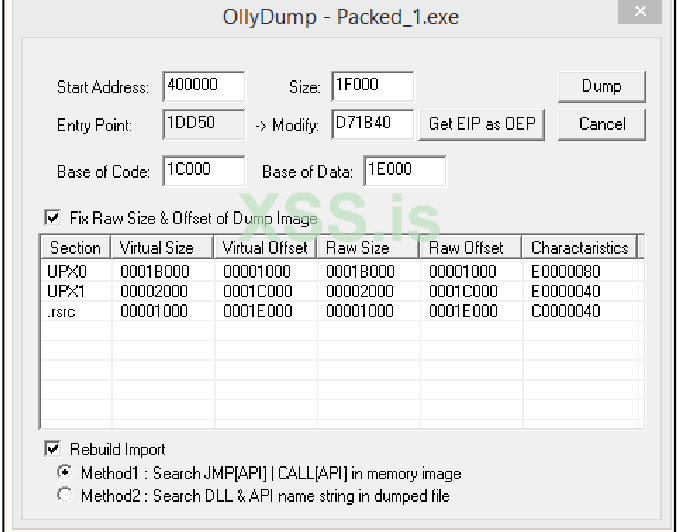The height and width of the screenshot is (532, 677).
Task: Close the OllyDump window
Action: (x=640, y=10)
